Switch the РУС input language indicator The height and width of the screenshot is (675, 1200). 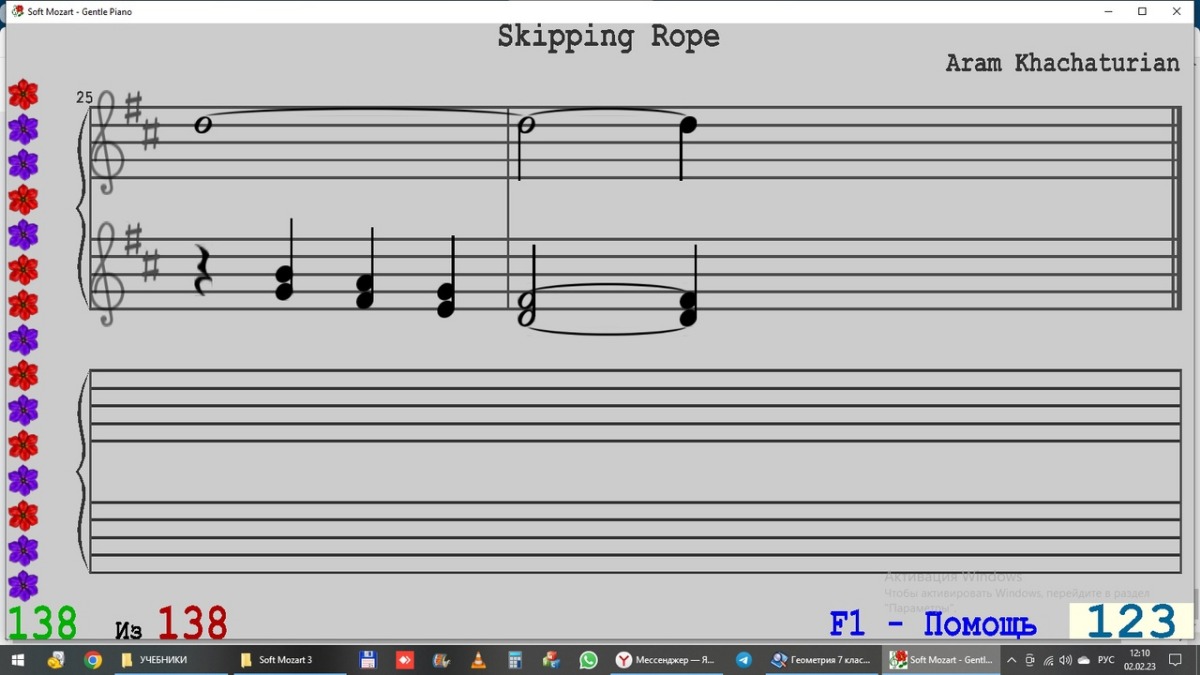tap(1106, 660)
